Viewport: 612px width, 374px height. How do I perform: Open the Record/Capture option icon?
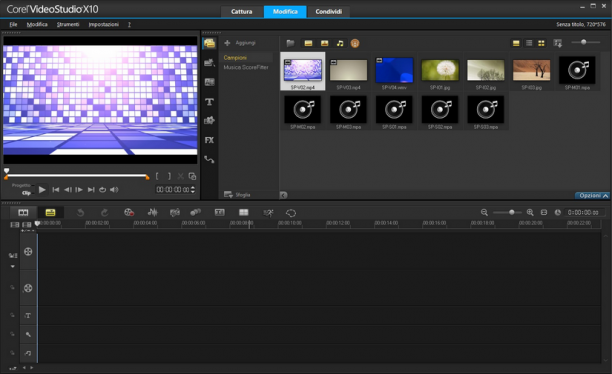(128, 212)
